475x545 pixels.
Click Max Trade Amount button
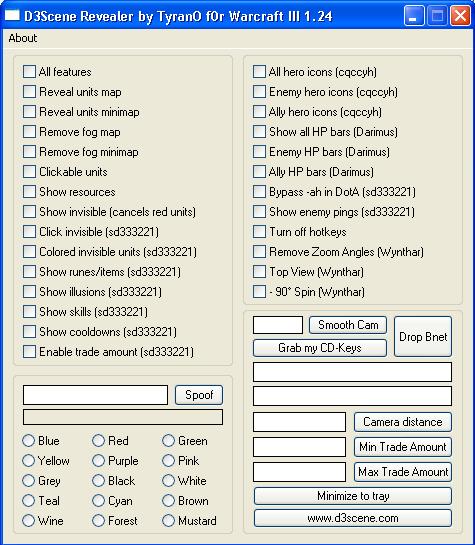pos(403,472)
